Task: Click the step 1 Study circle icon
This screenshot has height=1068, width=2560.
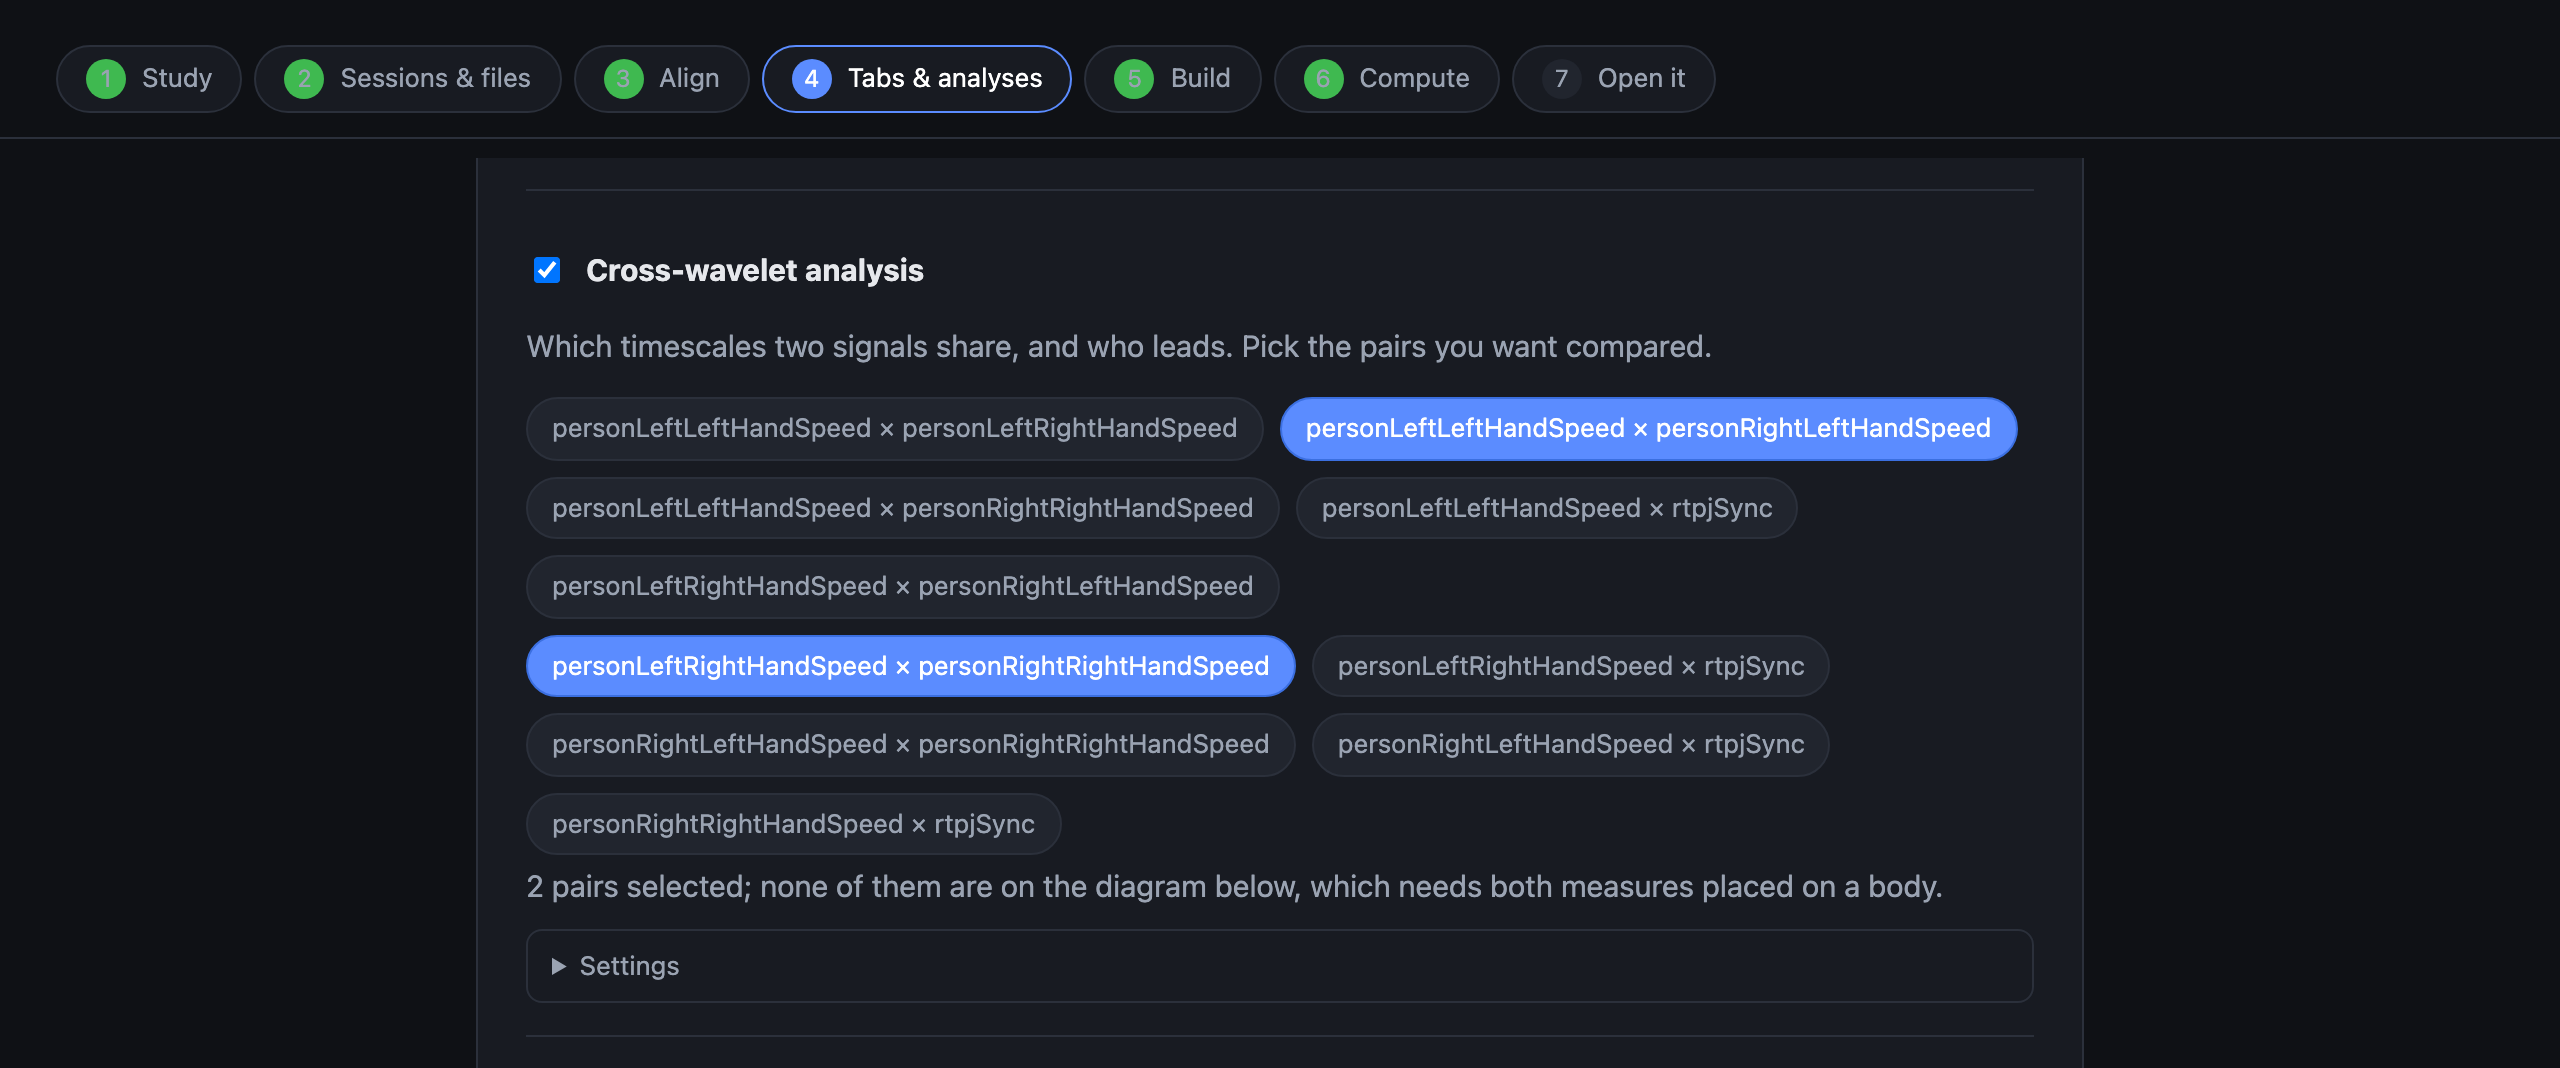Action: [106, 79]
